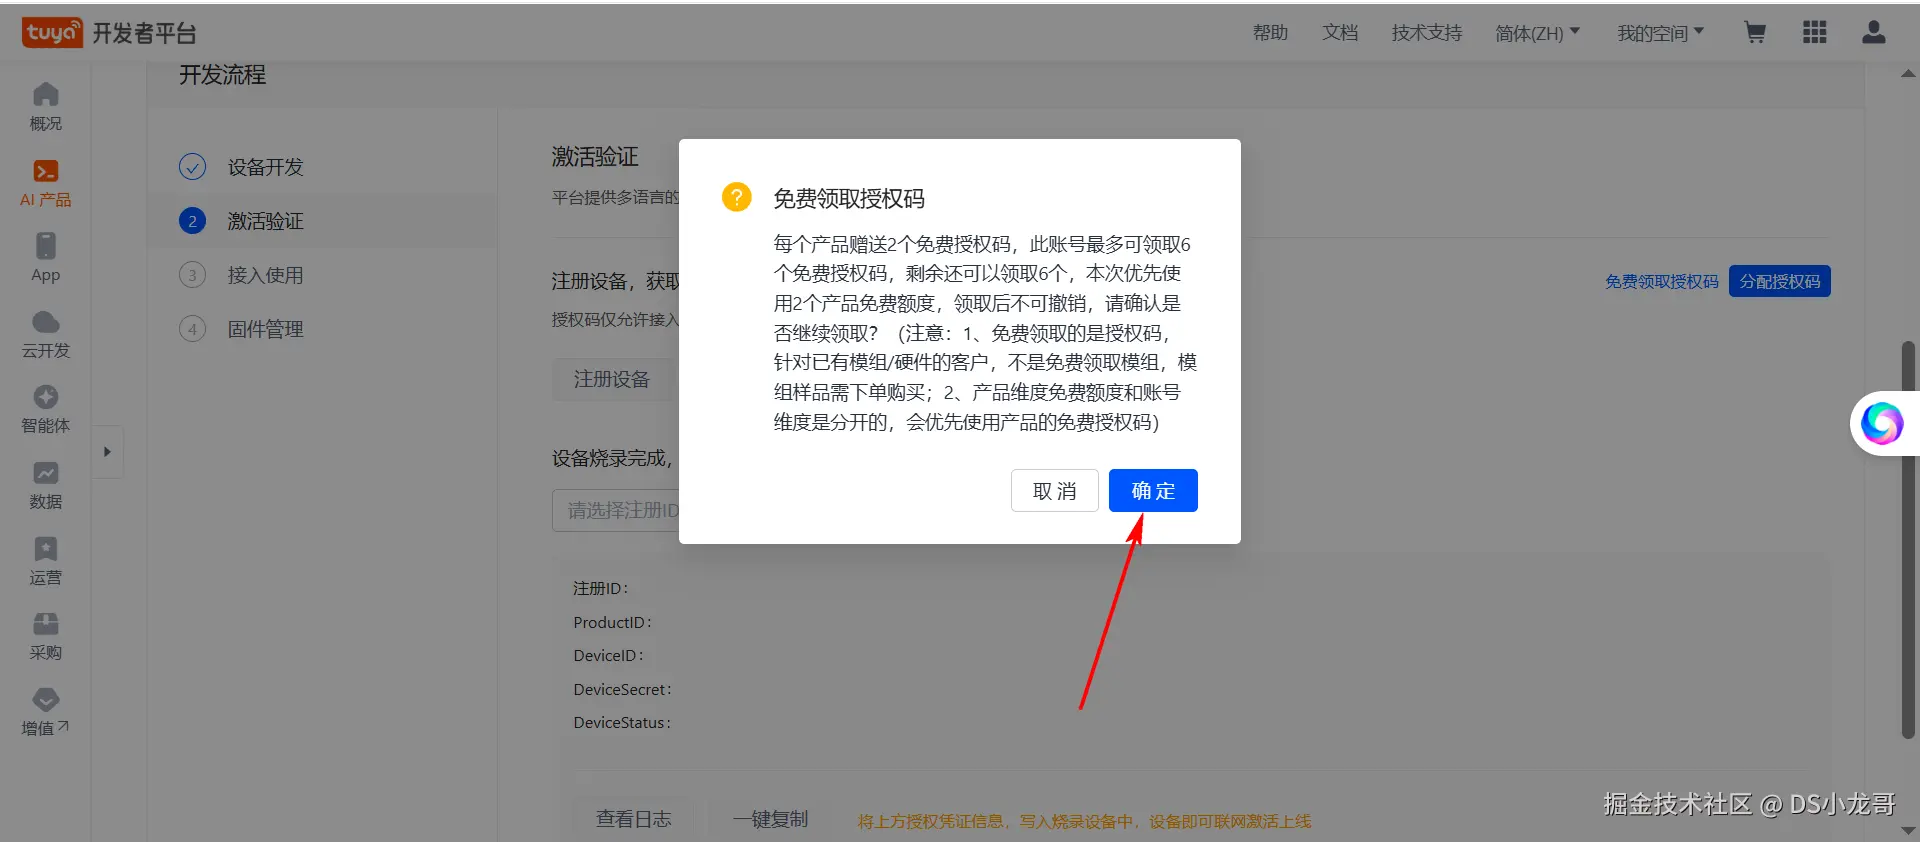Select the 固件管理 step

321,329
